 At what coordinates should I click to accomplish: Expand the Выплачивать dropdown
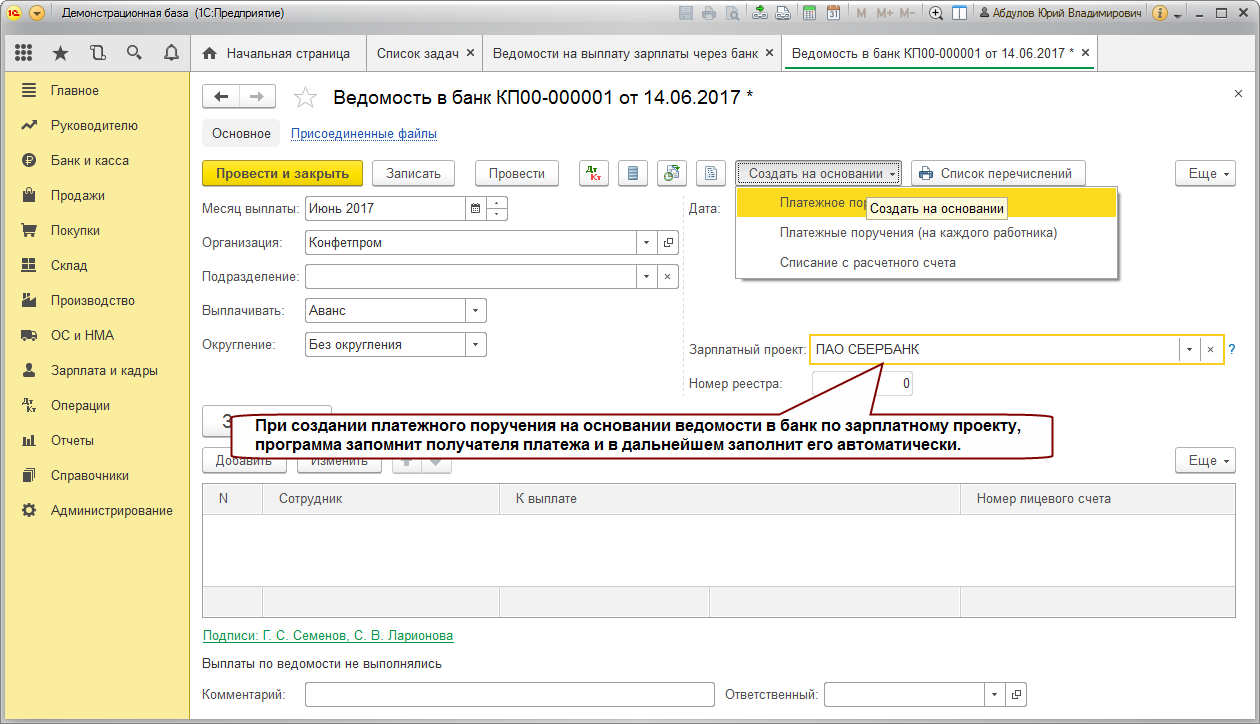tap(476, 310)
